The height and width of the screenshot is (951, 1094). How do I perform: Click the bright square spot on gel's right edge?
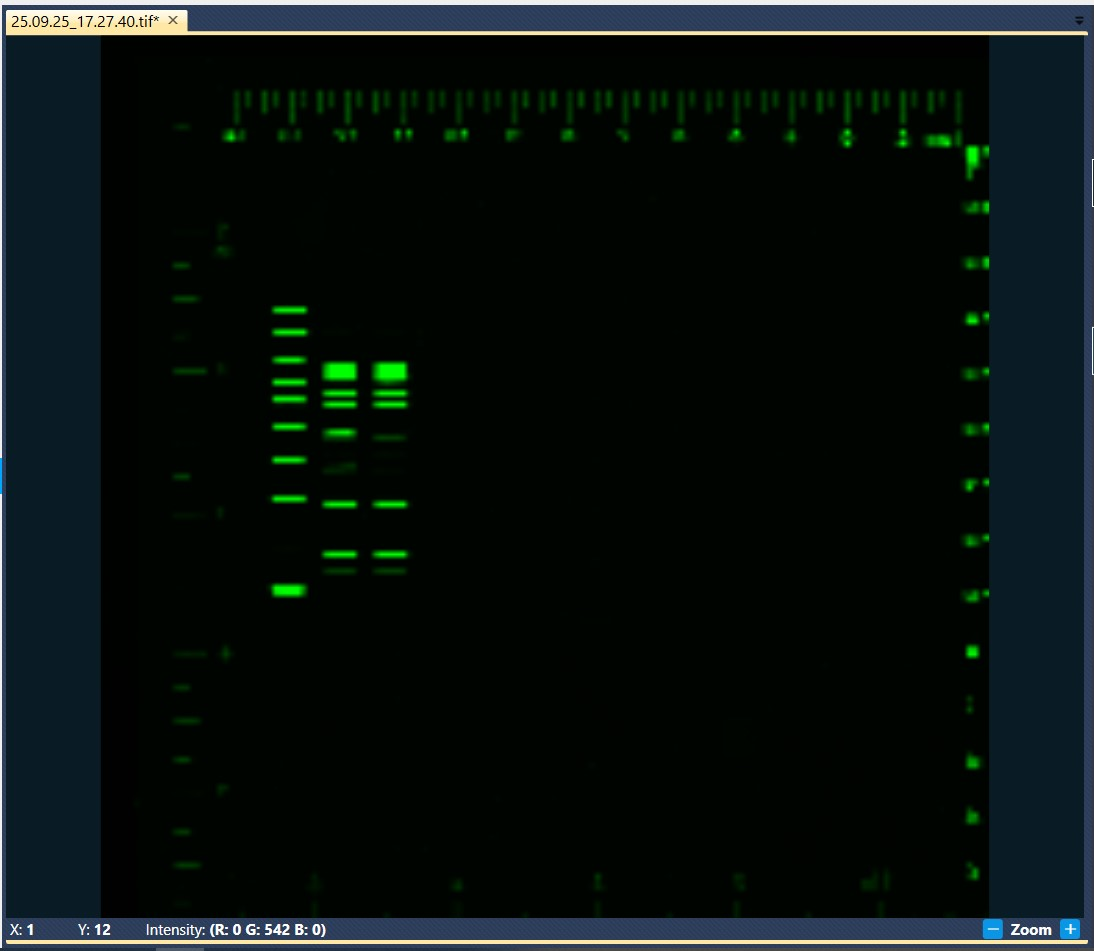pos(972,652)
